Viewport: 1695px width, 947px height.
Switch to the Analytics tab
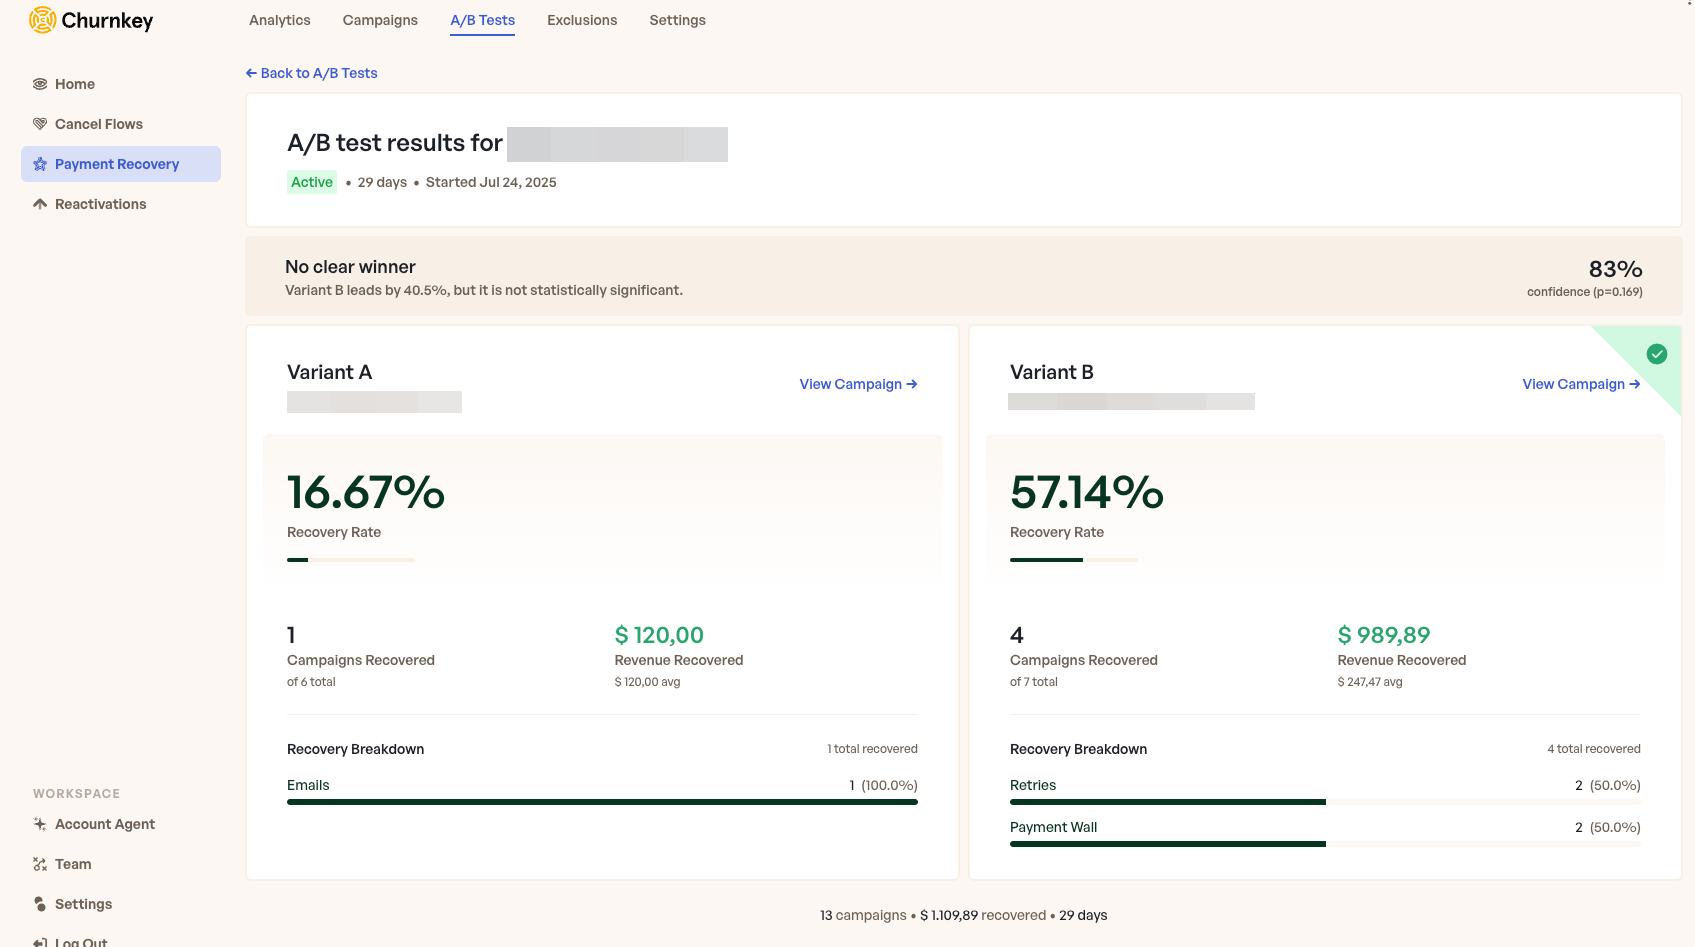click(280, 20)
